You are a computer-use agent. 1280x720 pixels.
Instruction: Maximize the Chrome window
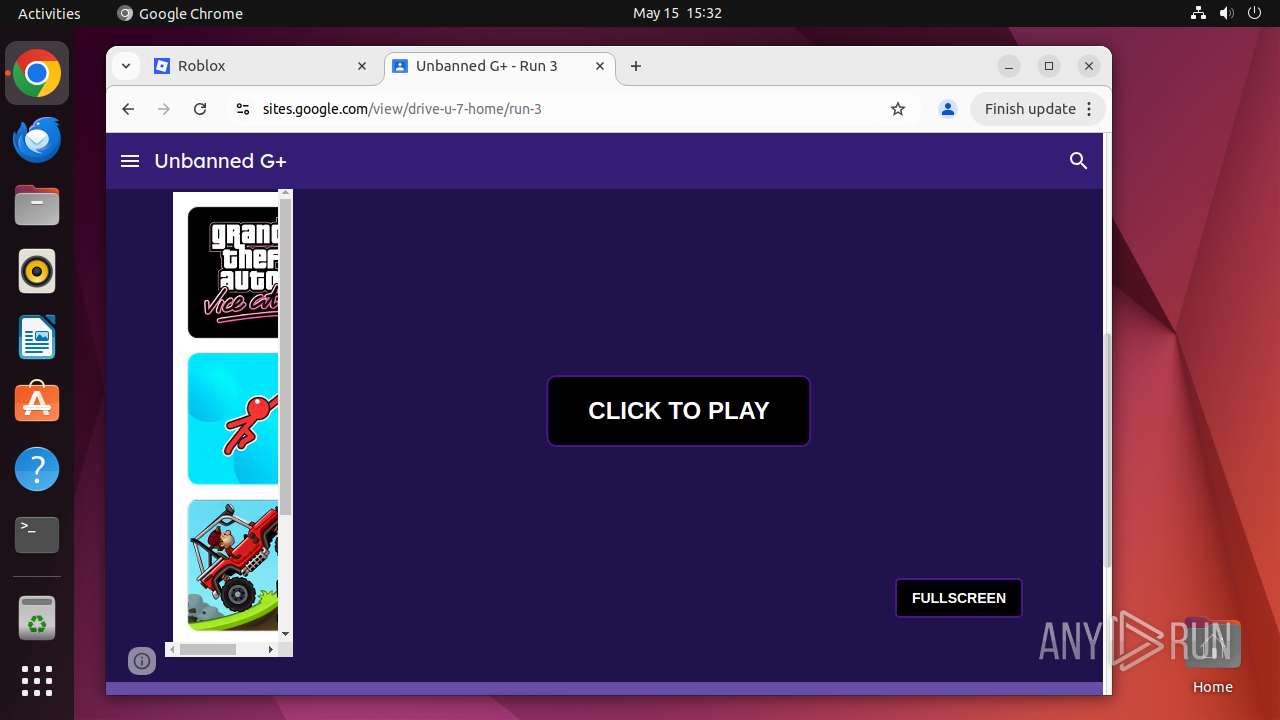(1049, 66)
